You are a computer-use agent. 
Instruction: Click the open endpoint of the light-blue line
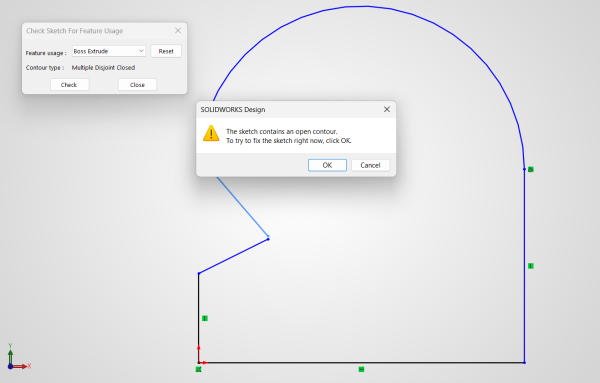(x=268, y=236)
